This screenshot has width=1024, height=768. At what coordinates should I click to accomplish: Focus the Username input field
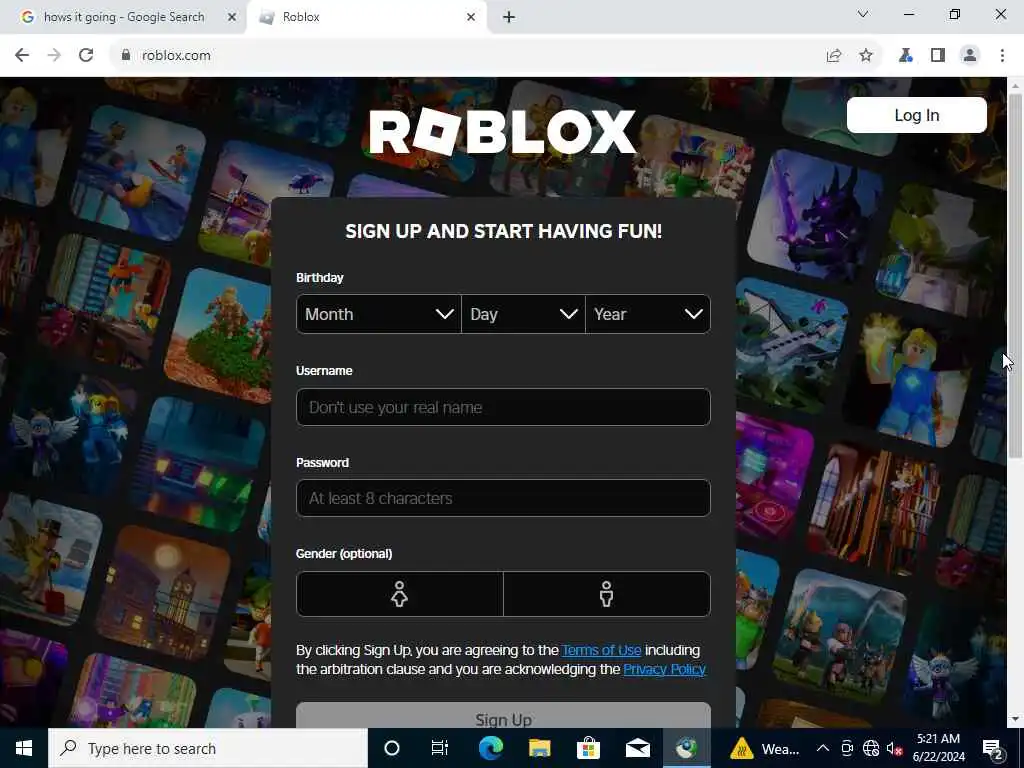pyautogui.click(x=504, y=407)
